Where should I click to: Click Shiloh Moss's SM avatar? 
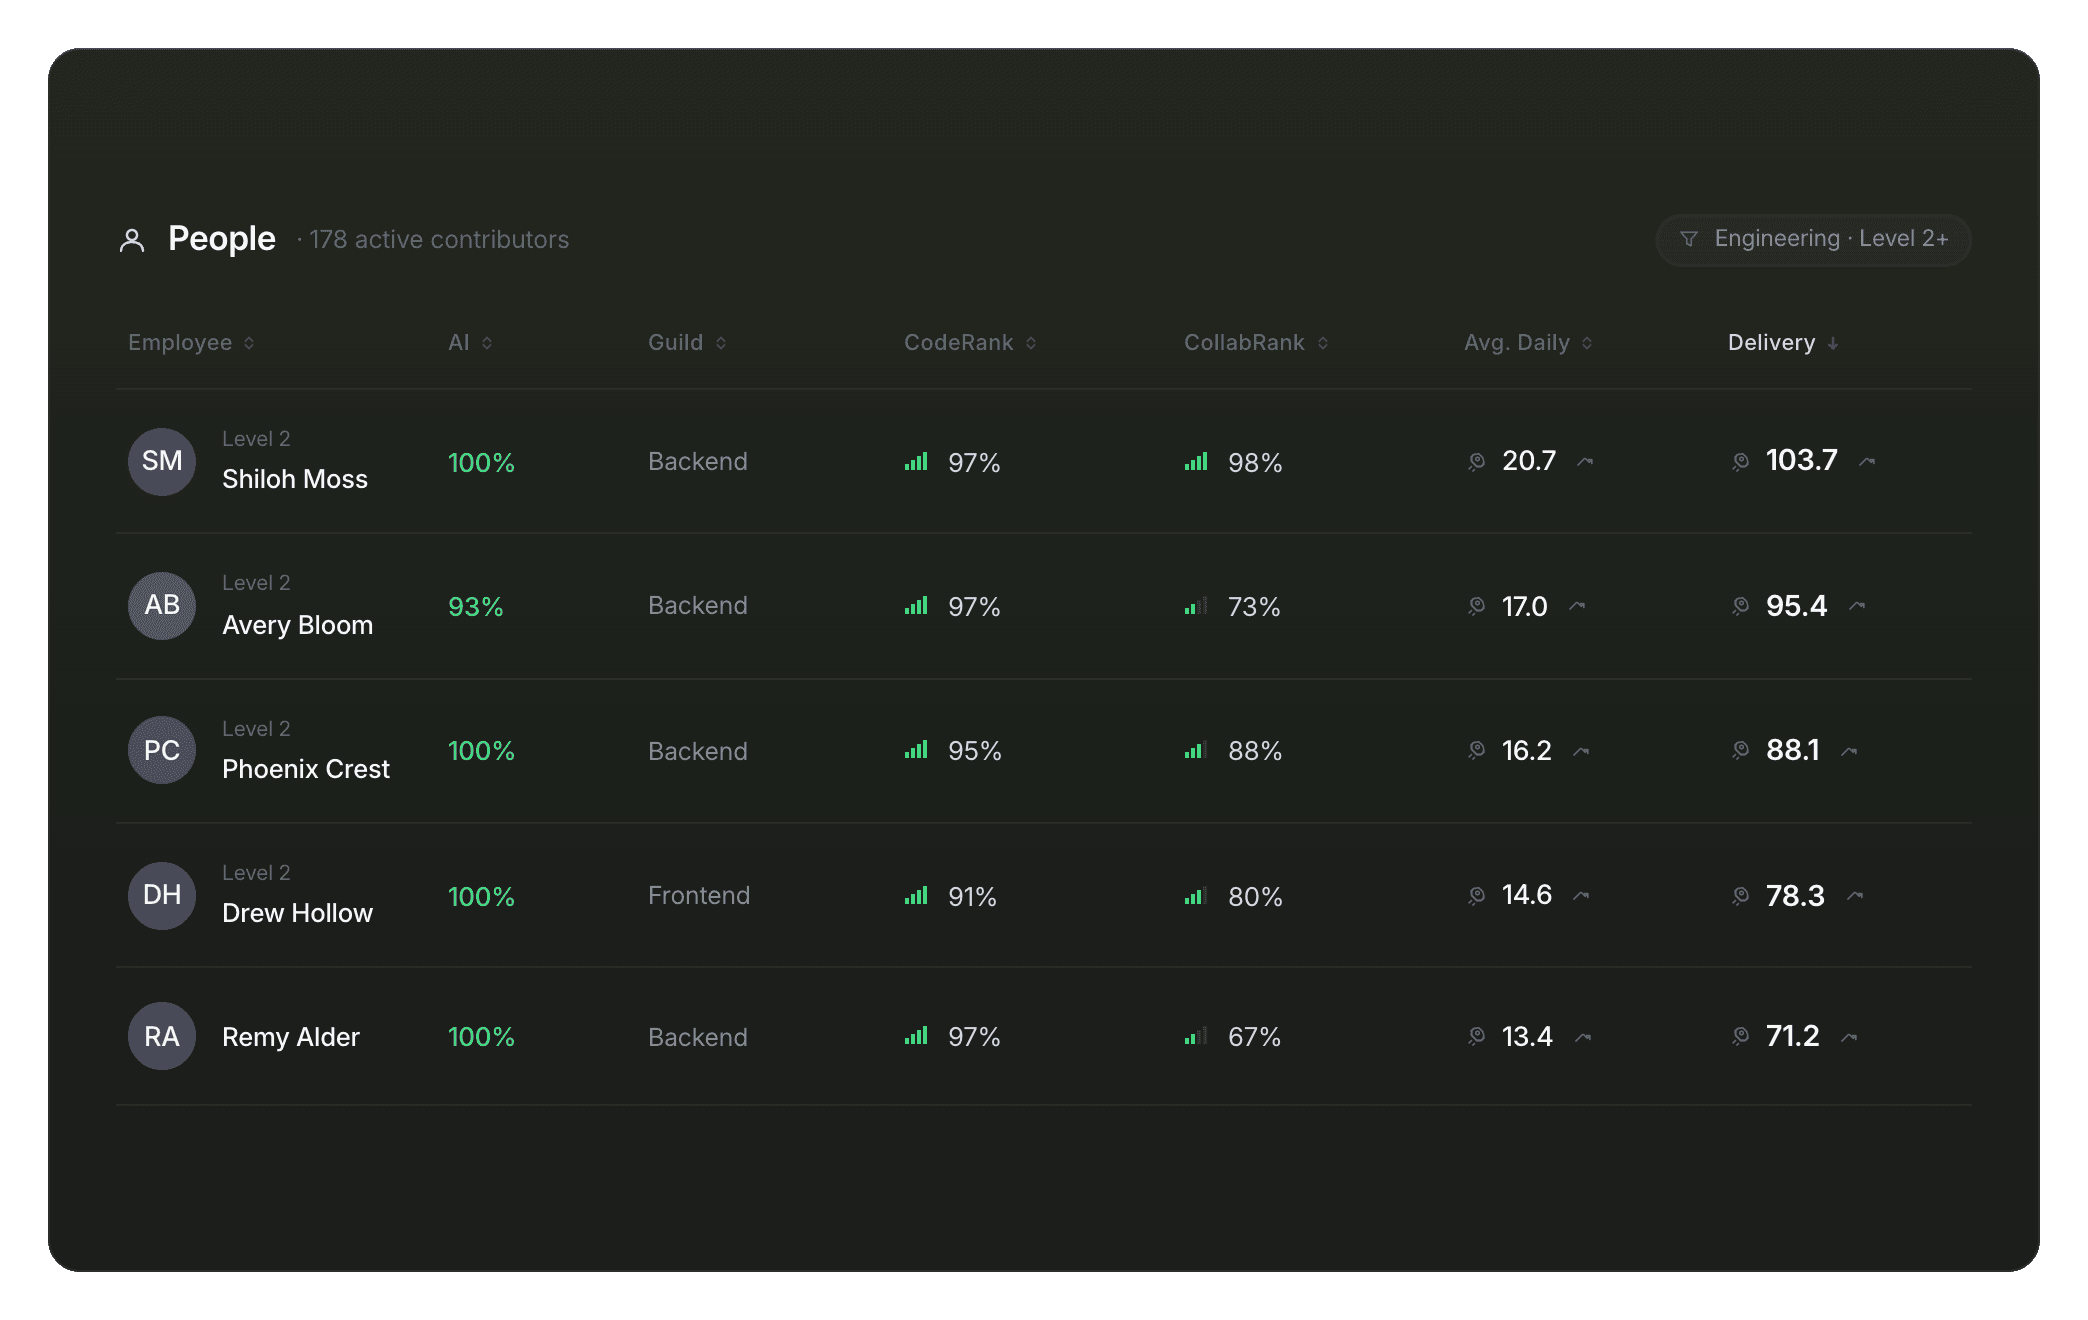point(162,461)
